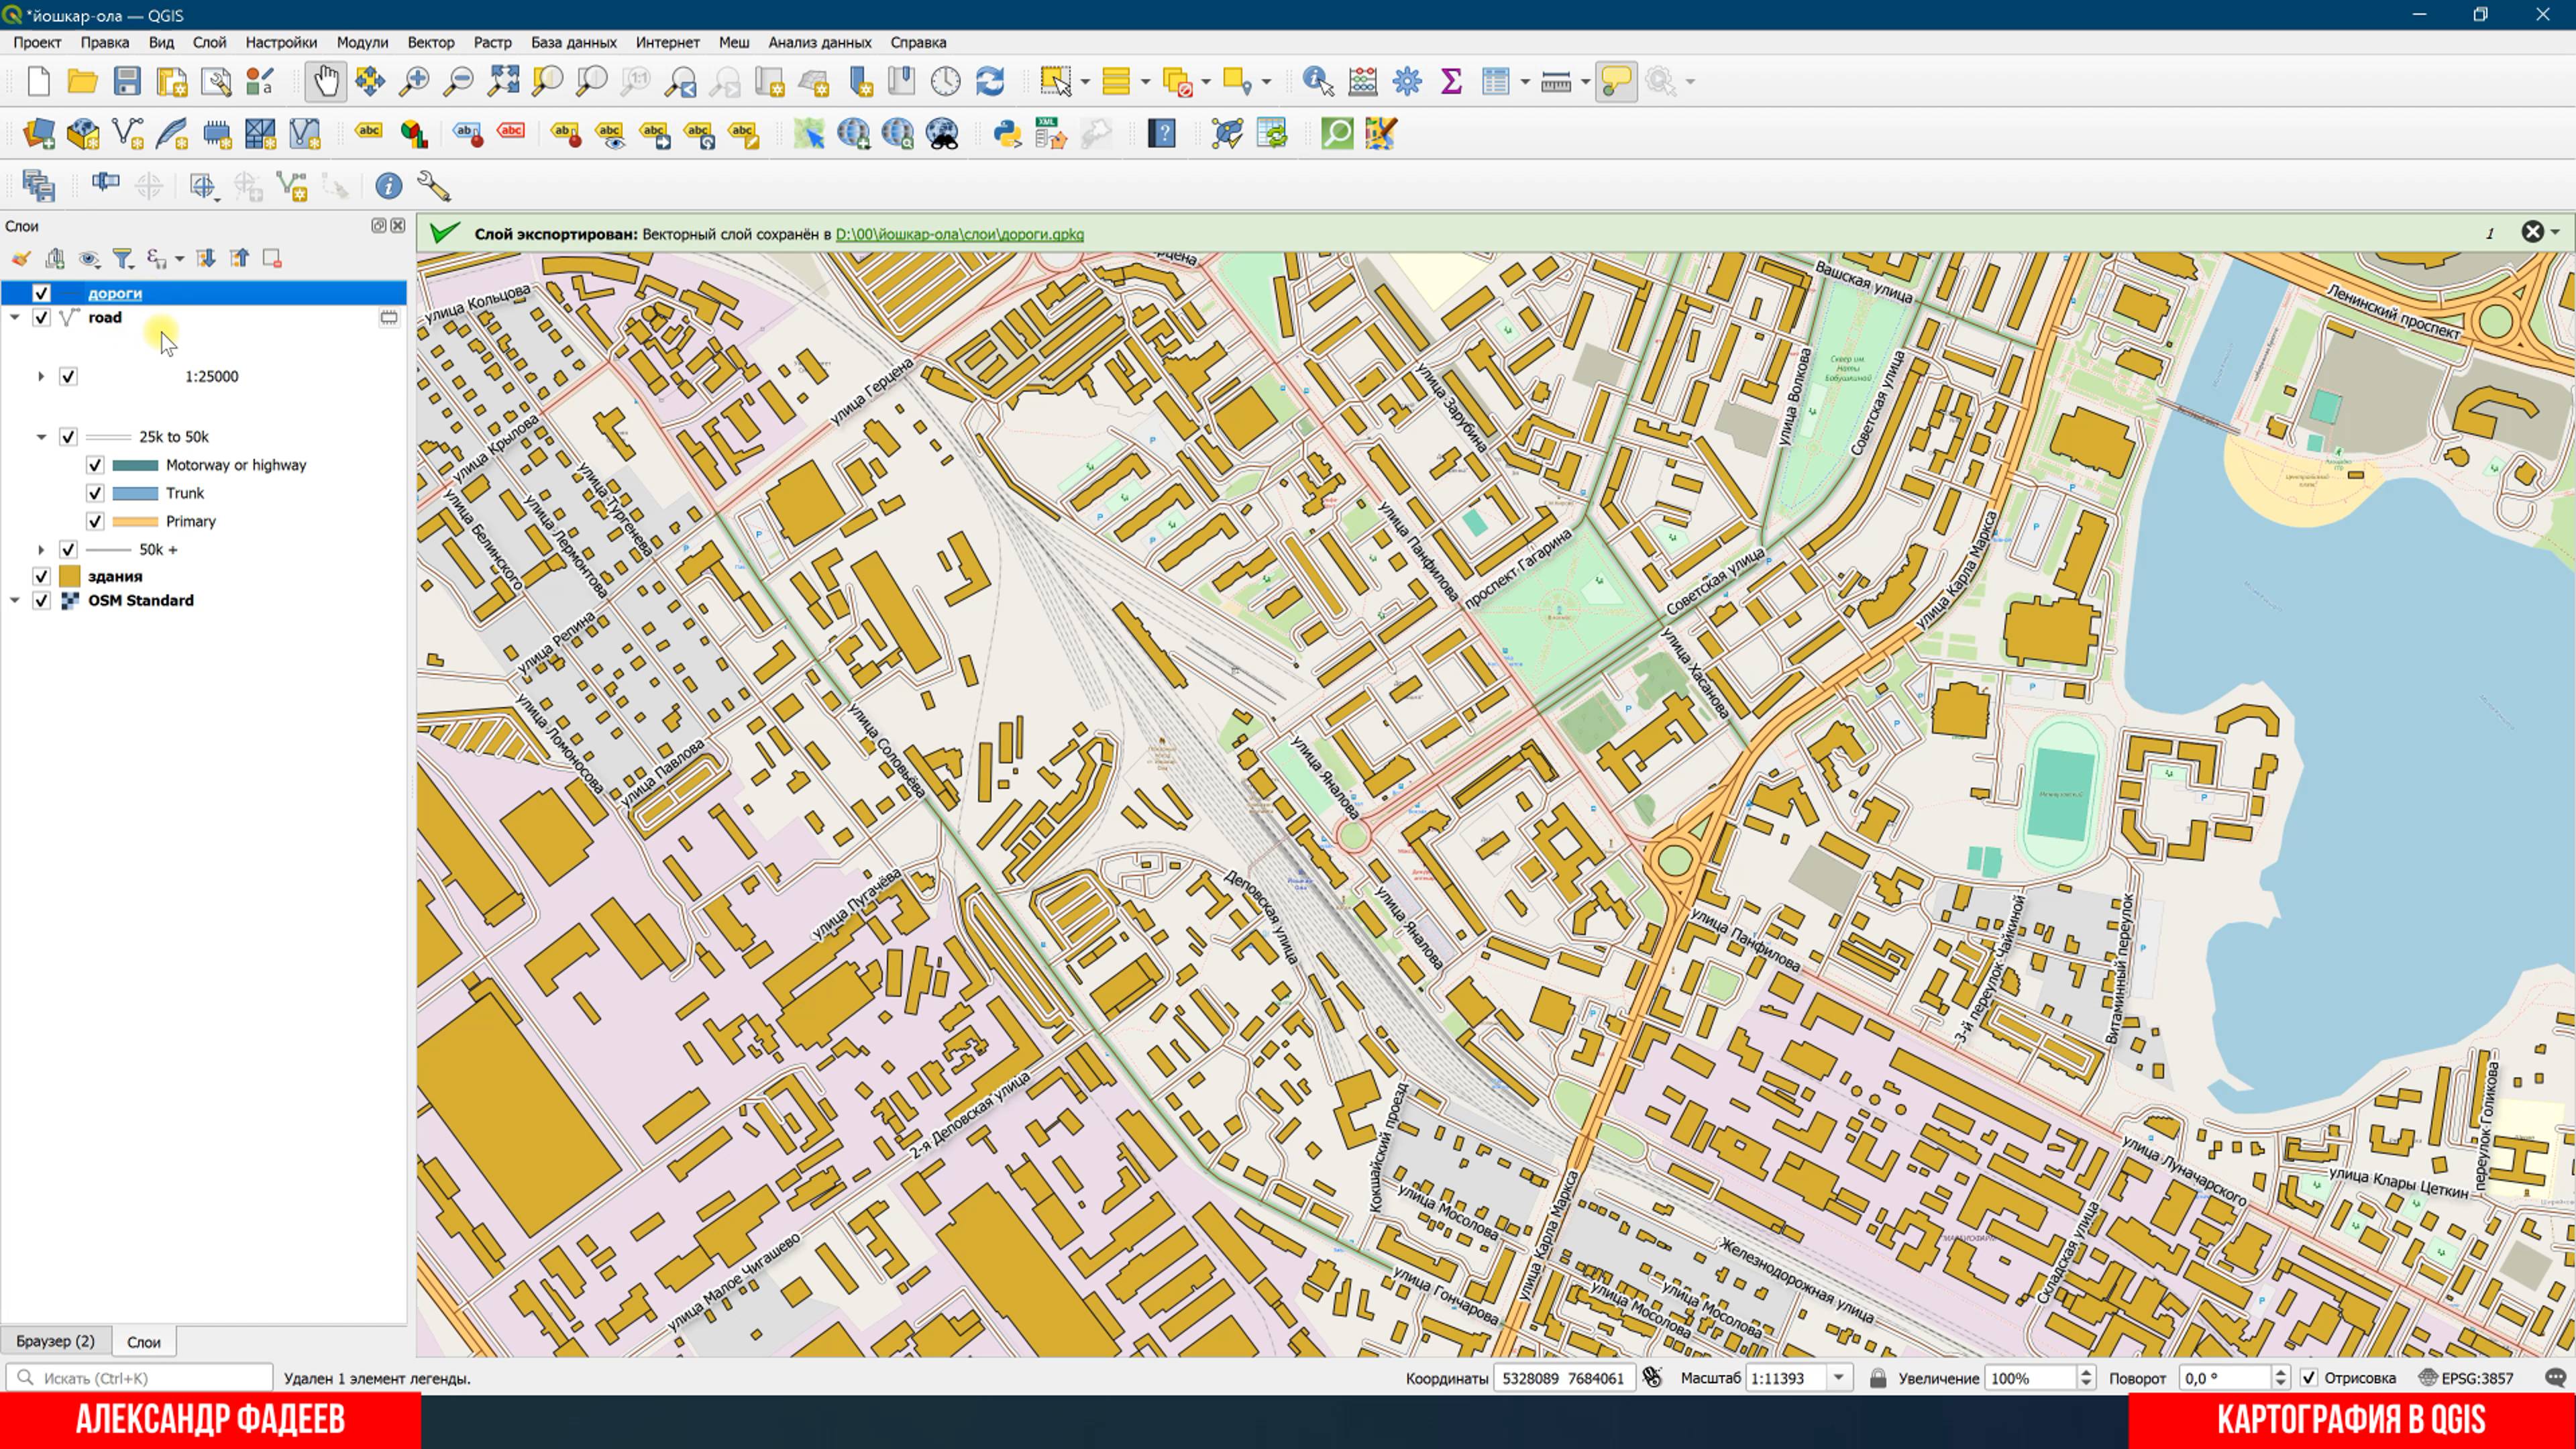Expand the 50k + rule group
The height and width of the screenshot is (1449, 2576).
click(x=41, y=549)
